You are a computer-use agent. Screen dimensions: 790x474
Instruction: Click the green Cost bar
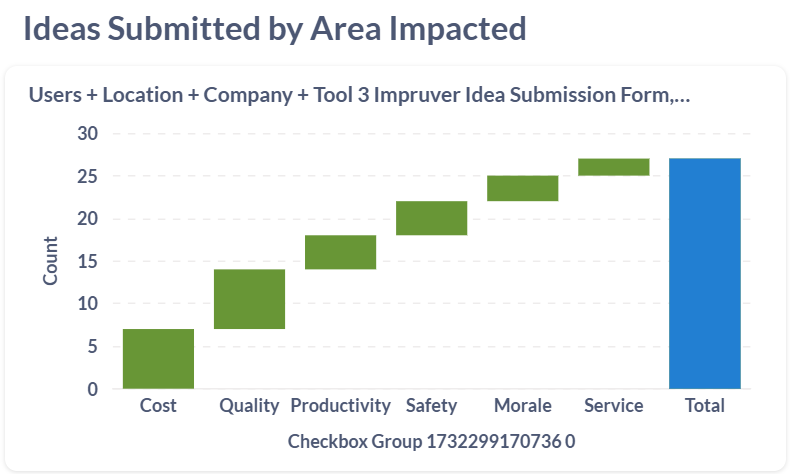coord(158,358)
